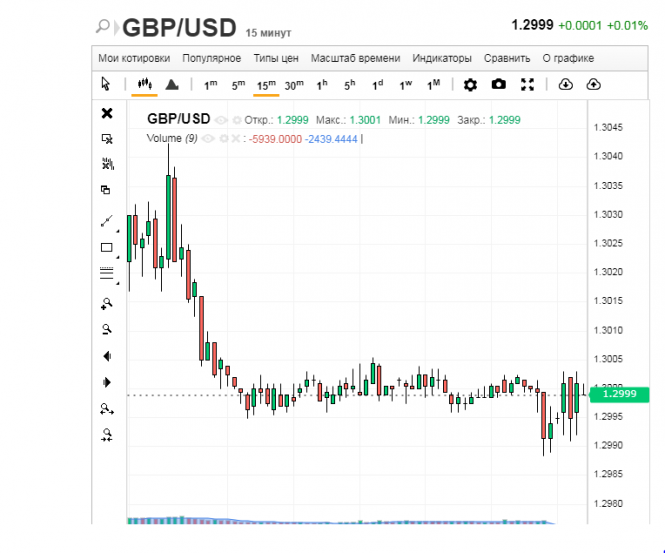The height and width of the screenshot is (553, 665).
Task: Open the О графике menu
Action: pos(568,58)
